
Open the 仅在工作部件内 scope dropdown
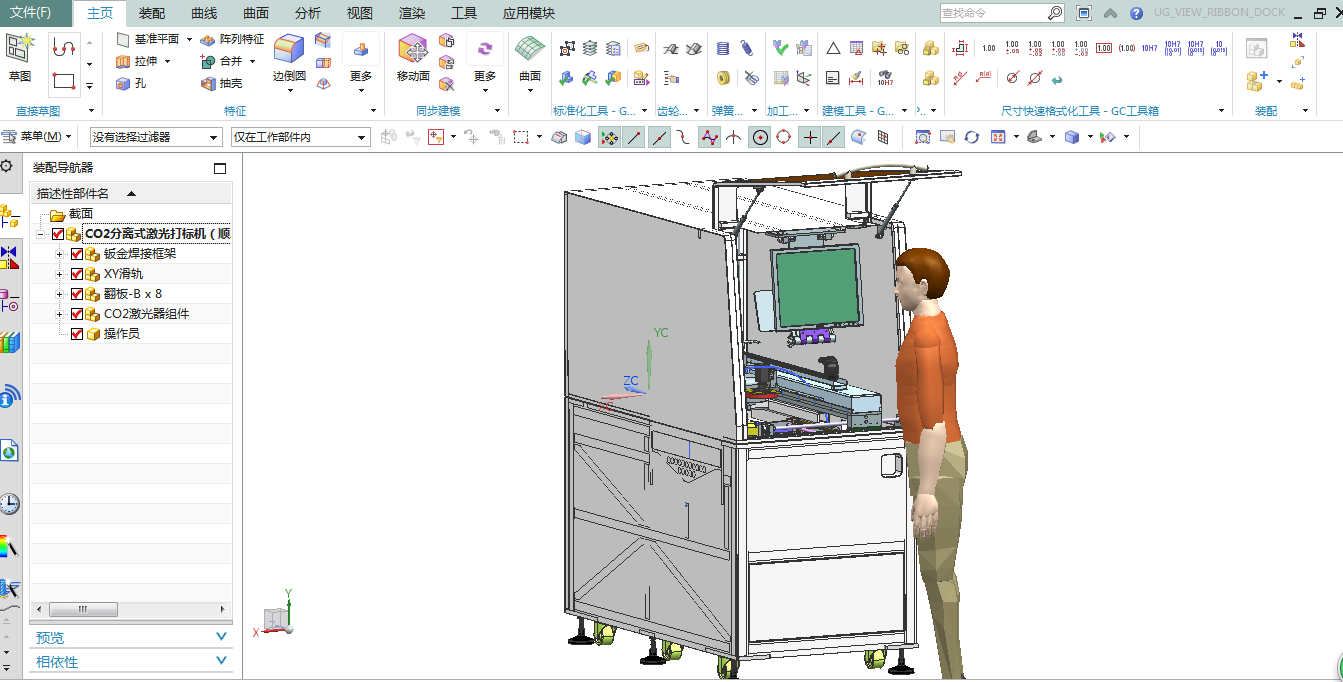point(300,137)
